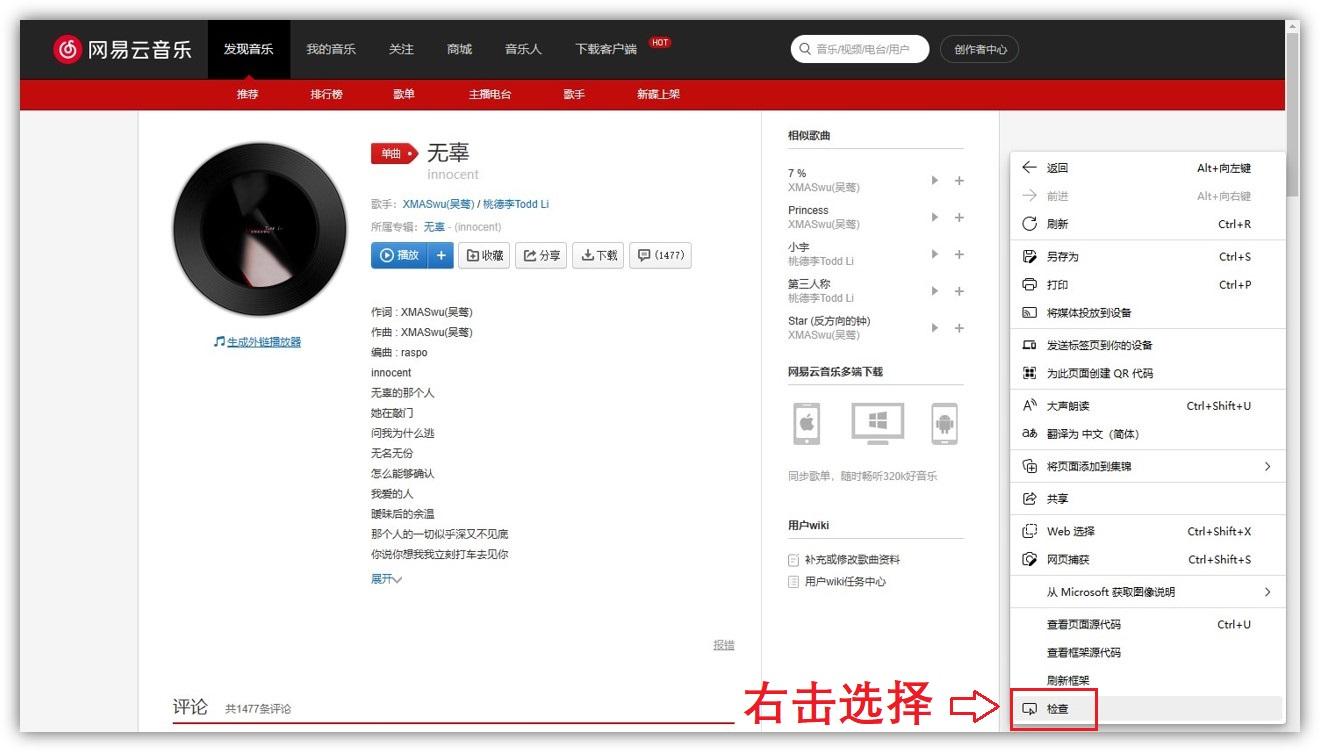Open 补充或修改歌曲资料 under 用户wiki
Image resolution: width=1320 pixels, height=752 pixels.
tap(852, 560)
